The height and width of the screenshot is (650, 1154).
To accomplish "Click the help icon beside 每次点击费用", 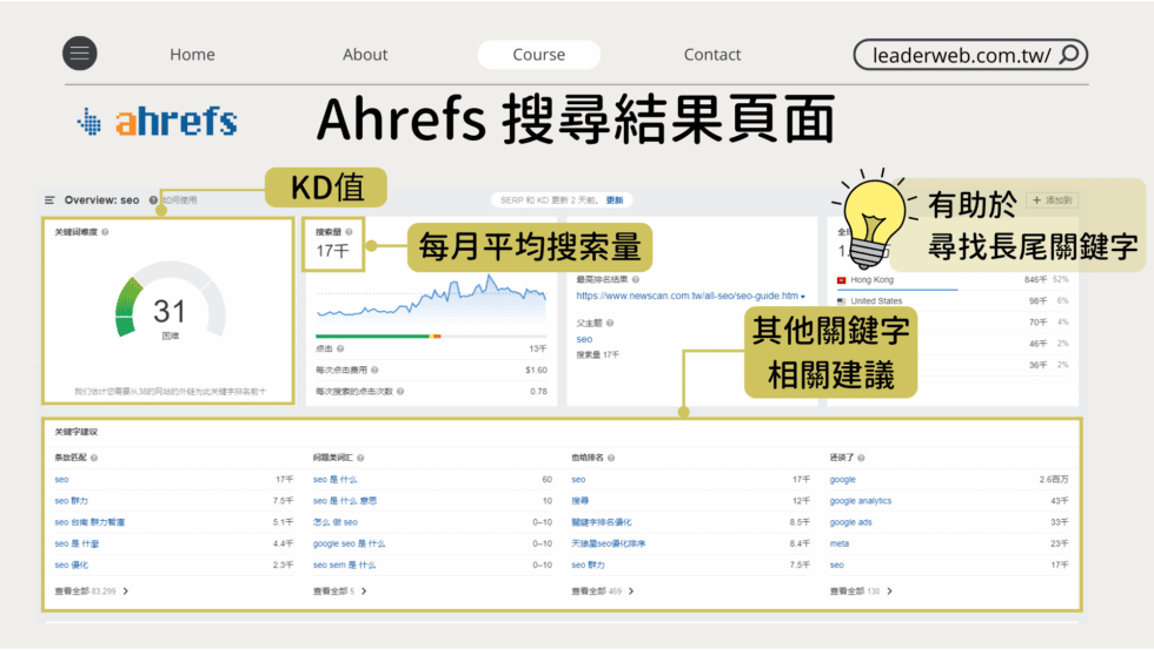I will [x=373, y=370].
